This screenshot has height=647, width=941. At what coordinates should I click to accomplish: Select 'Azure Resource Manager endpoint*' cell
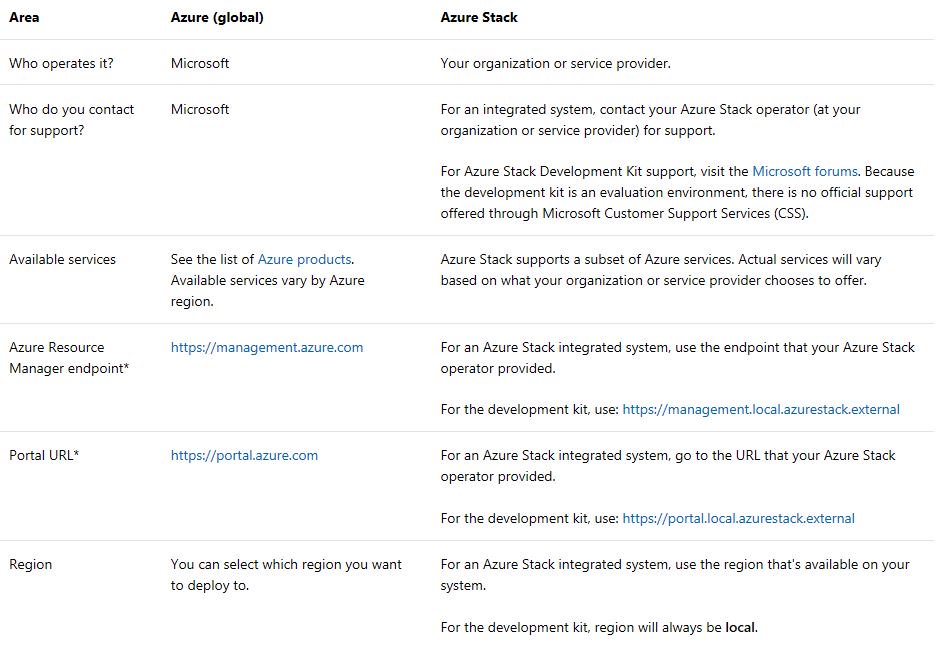click(69, 358)
